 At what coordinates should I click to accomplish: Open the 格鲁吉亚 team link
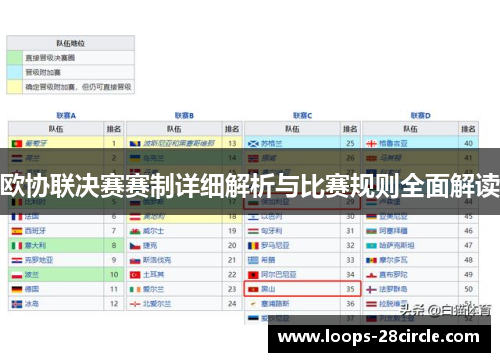(393, 144)
